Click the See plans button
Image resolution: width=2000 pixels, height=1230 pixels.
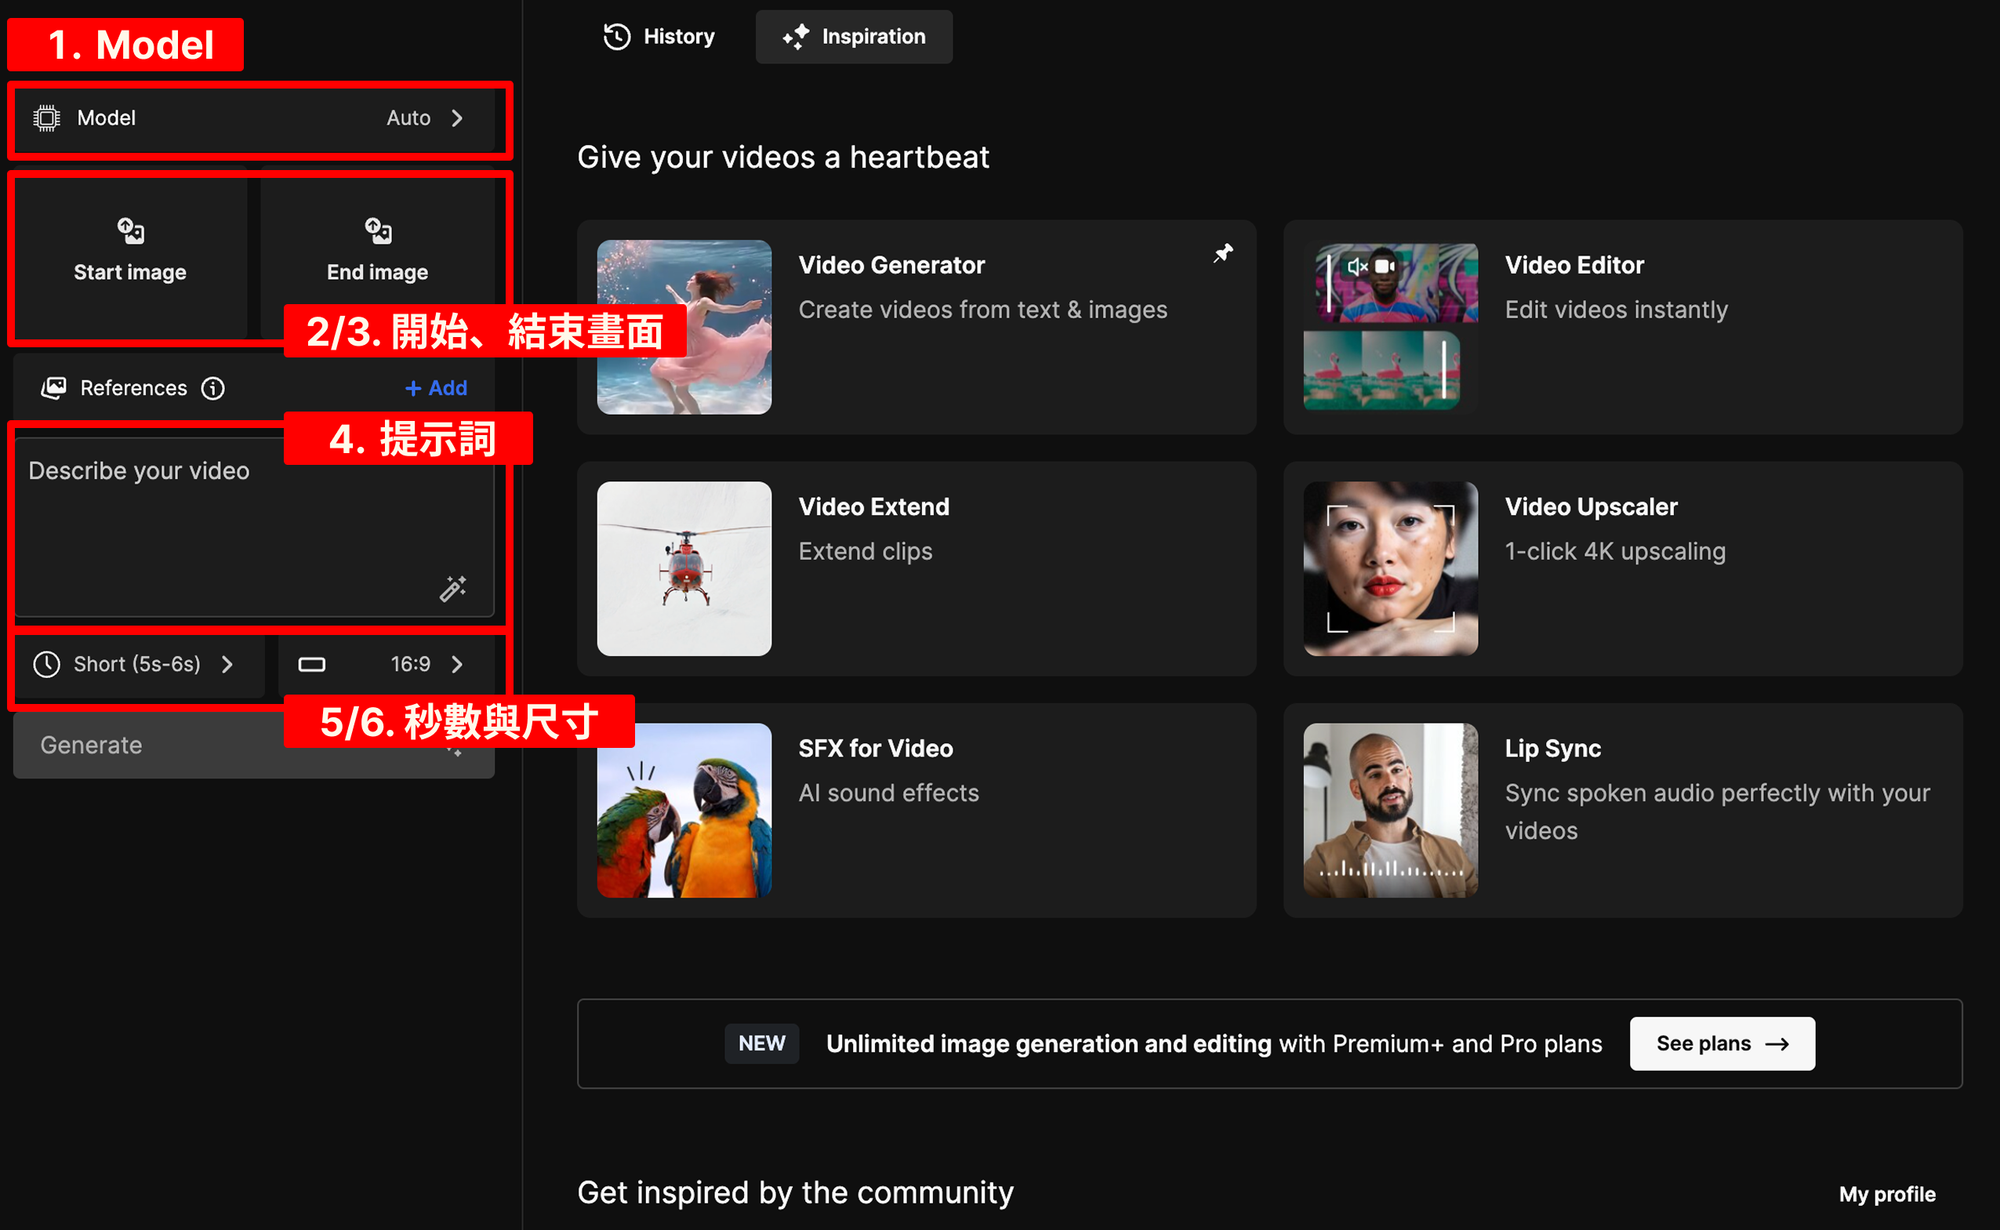pos(1722,1044)
